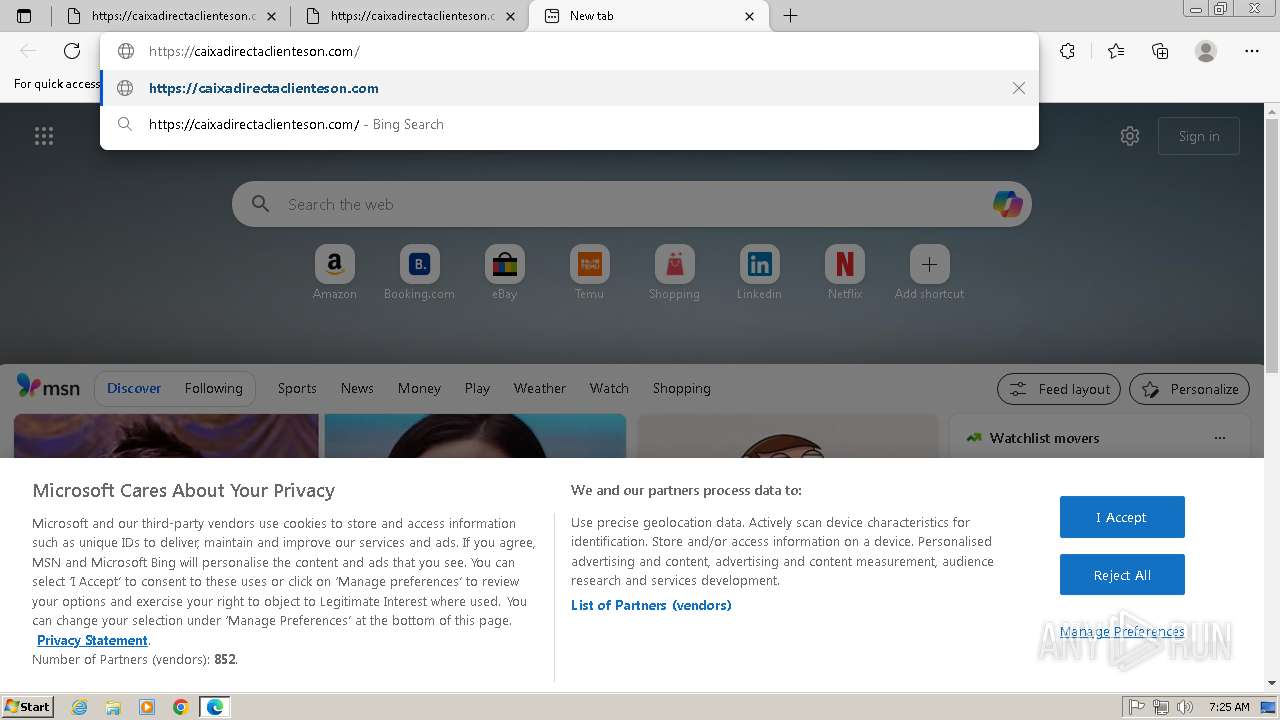Select the caixadirectaclienteson.com URL suggestion
The width and height of the screenshot is (1280, 720).
570,88
